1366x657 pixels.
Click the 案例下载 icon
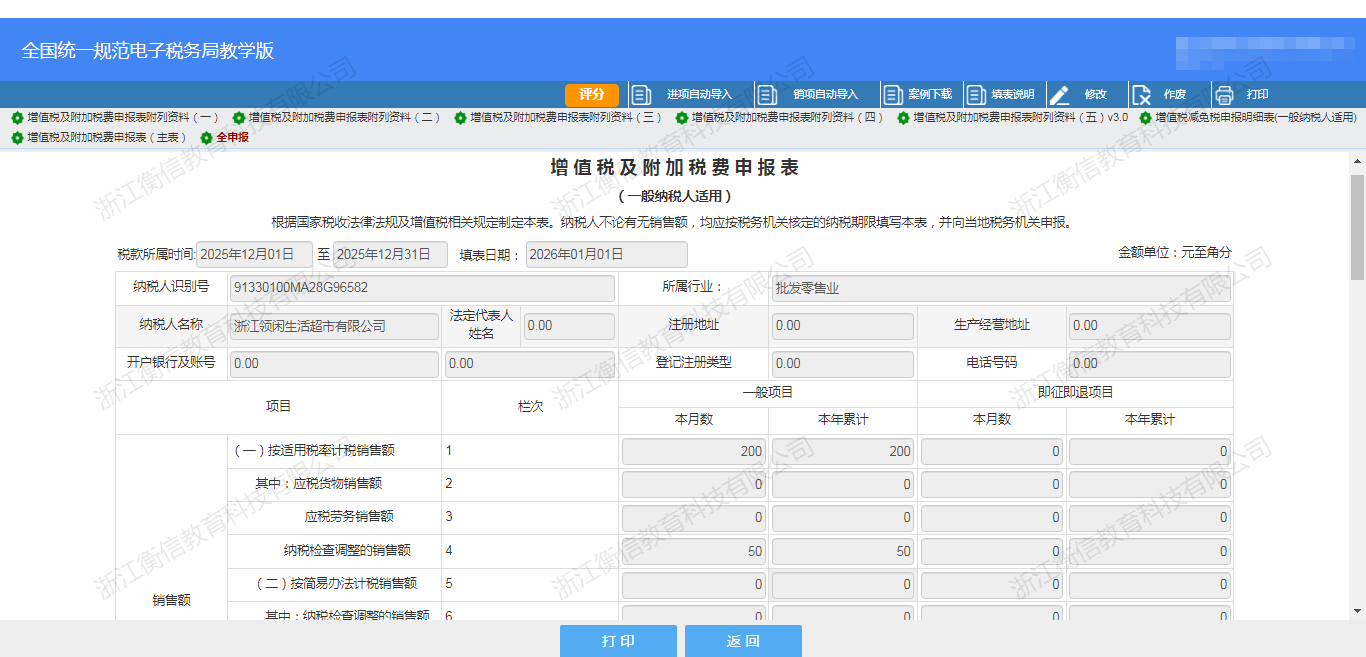893,95
